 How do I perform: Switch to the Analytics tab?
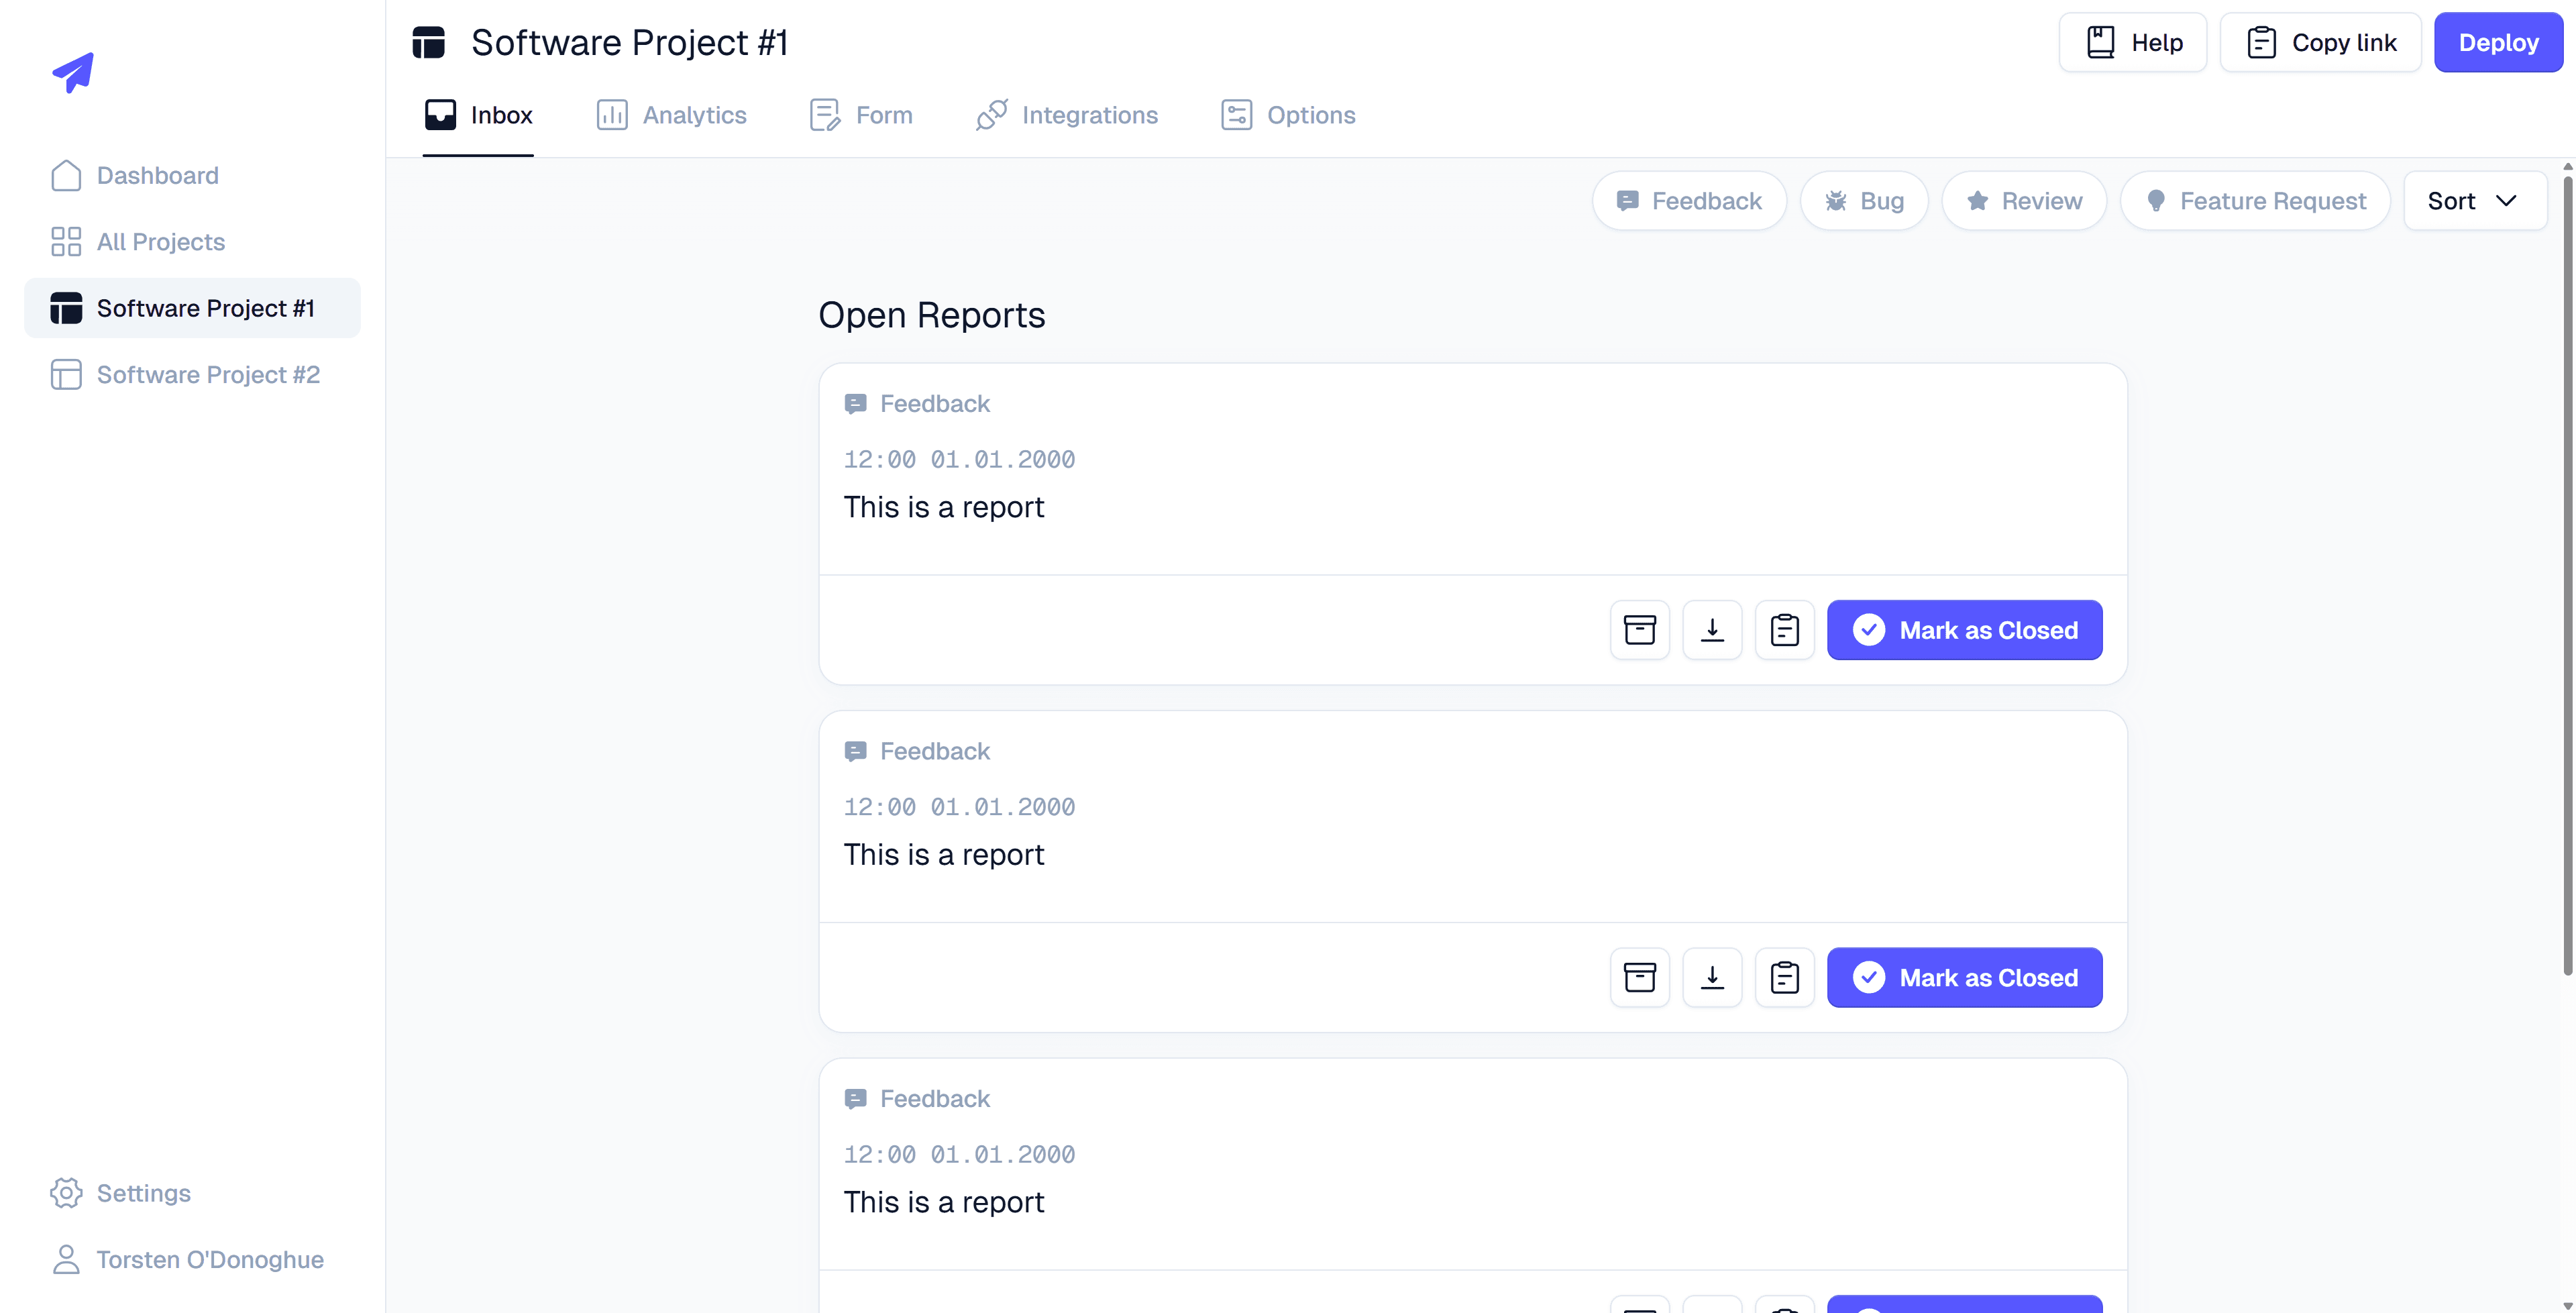(671, 115)
